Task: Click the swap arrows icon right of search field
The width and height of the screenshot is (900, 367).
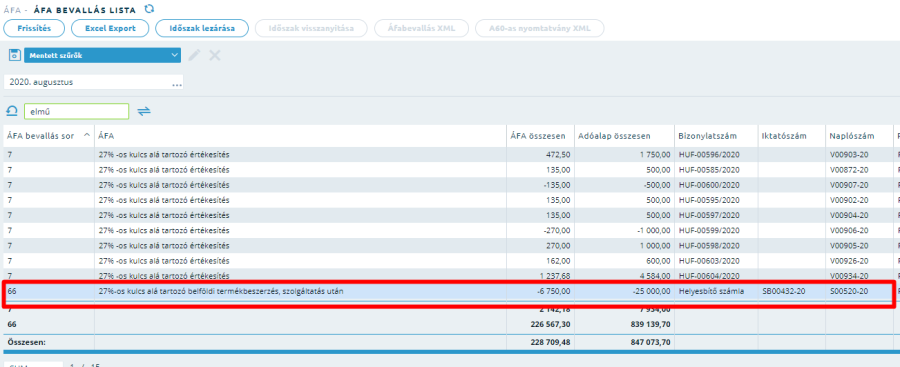Action: click(x=144, y=111)
